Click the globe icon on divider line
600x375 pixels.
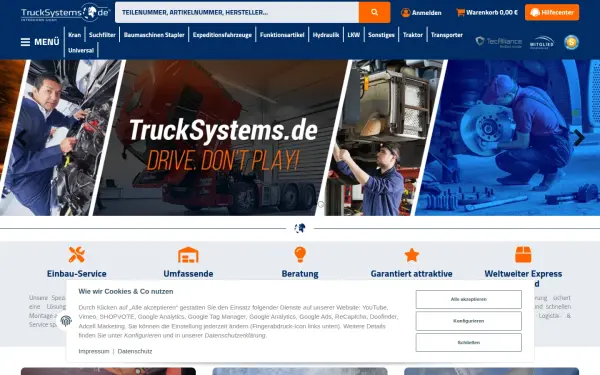300,228
